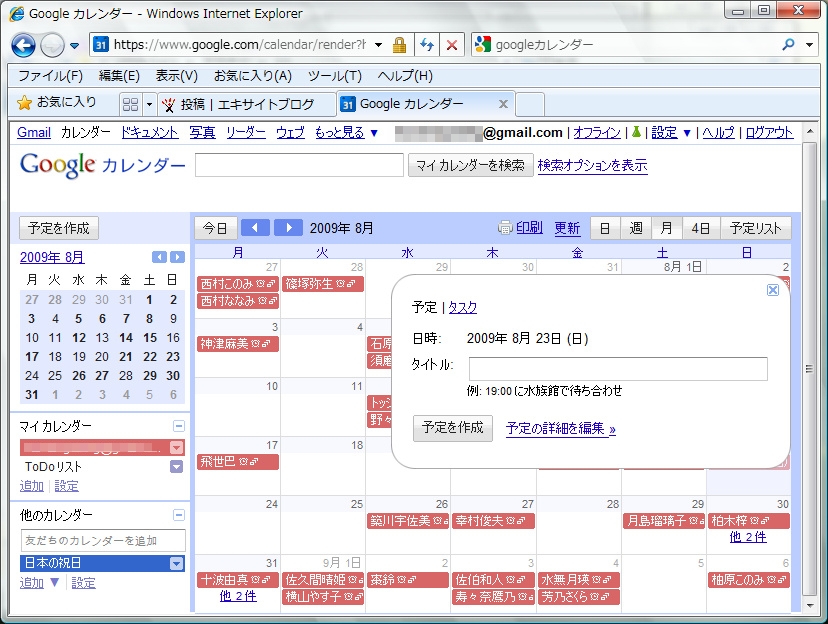Image resolution: width=828 pixels, height=624 pixels.
Task: Click the タイトル input field
Action: tap(618, 368)
